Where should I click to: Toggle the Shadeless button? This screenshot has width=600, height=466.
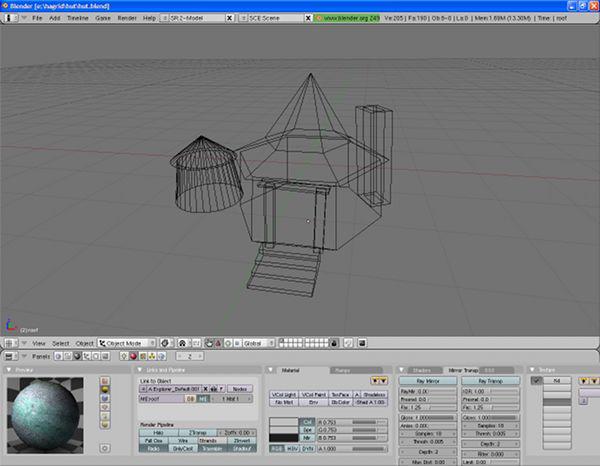[x=374, y=394]
